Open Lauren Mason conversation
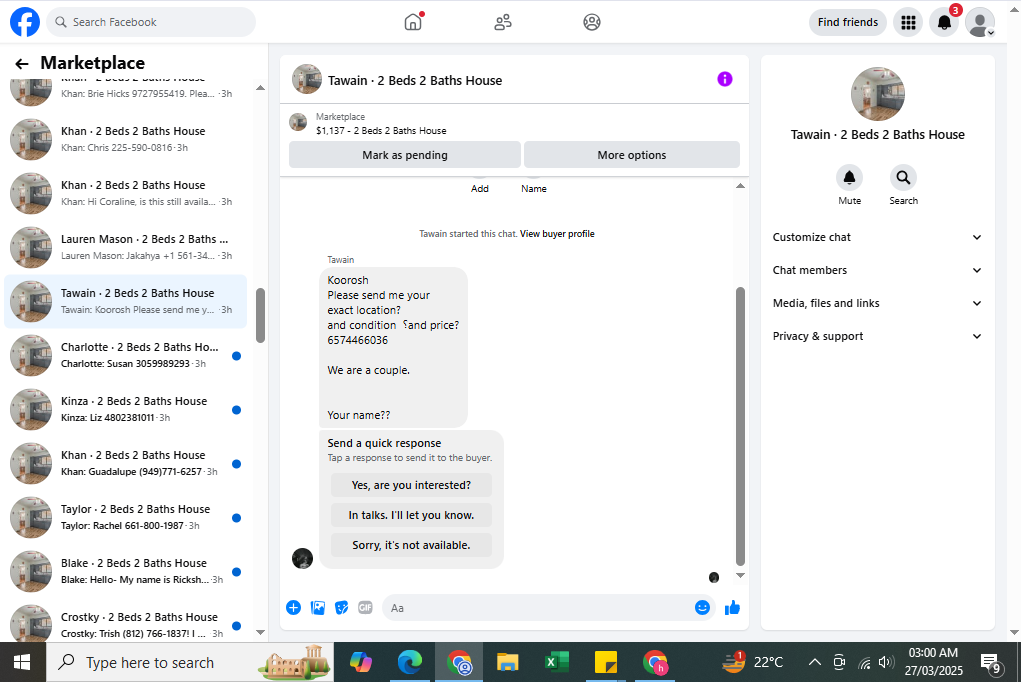1021x682 pixels. [x=126, y=247]
